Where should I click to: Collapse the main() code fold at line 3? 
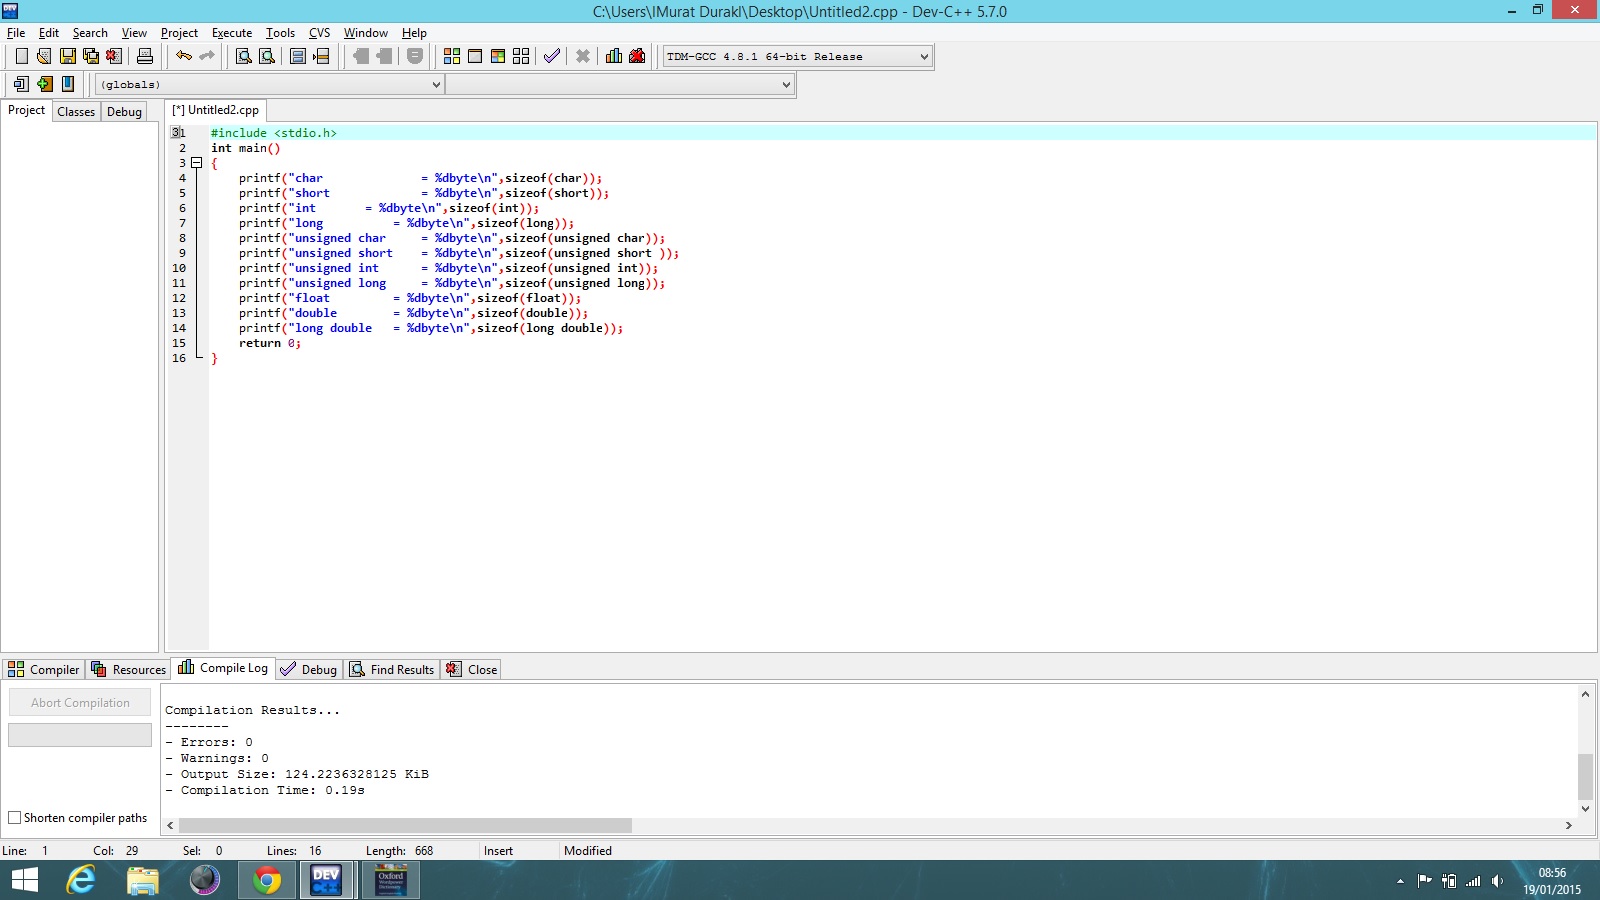click(x=197, y=163)
